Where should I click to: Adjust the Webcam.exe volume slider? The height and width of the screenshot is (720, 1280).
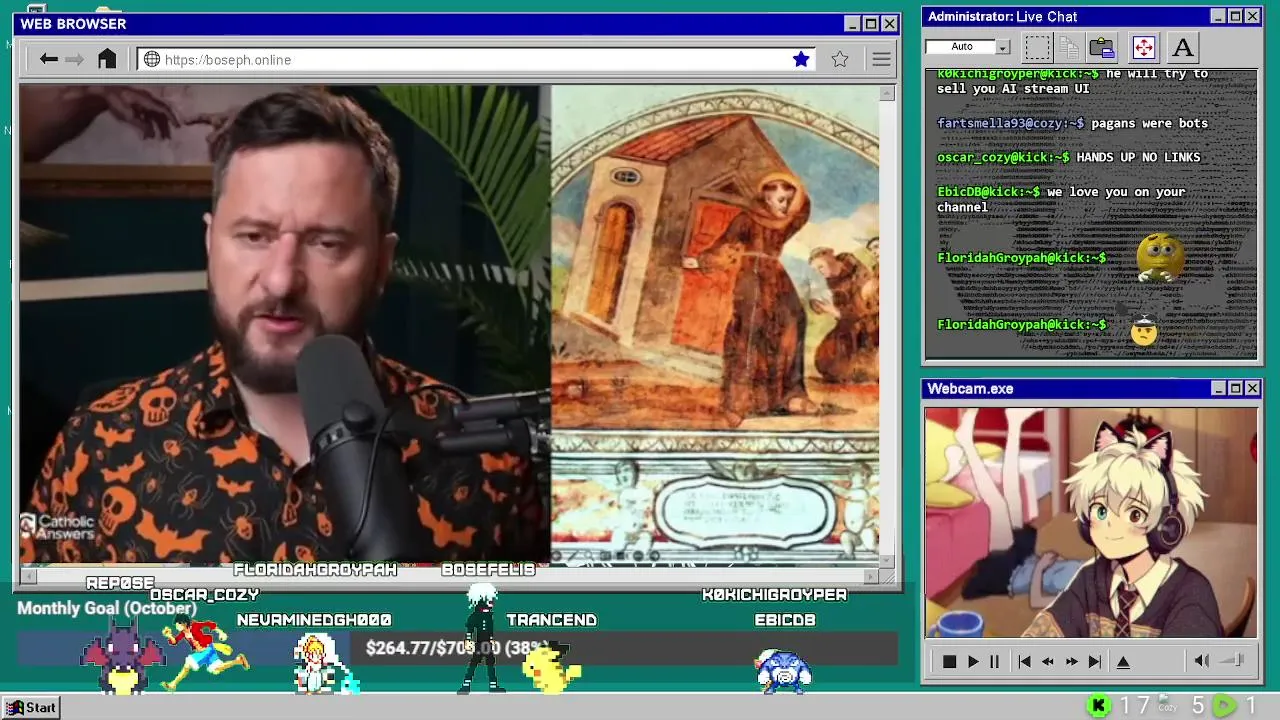pyautogui.click(x=1233, y=660)
